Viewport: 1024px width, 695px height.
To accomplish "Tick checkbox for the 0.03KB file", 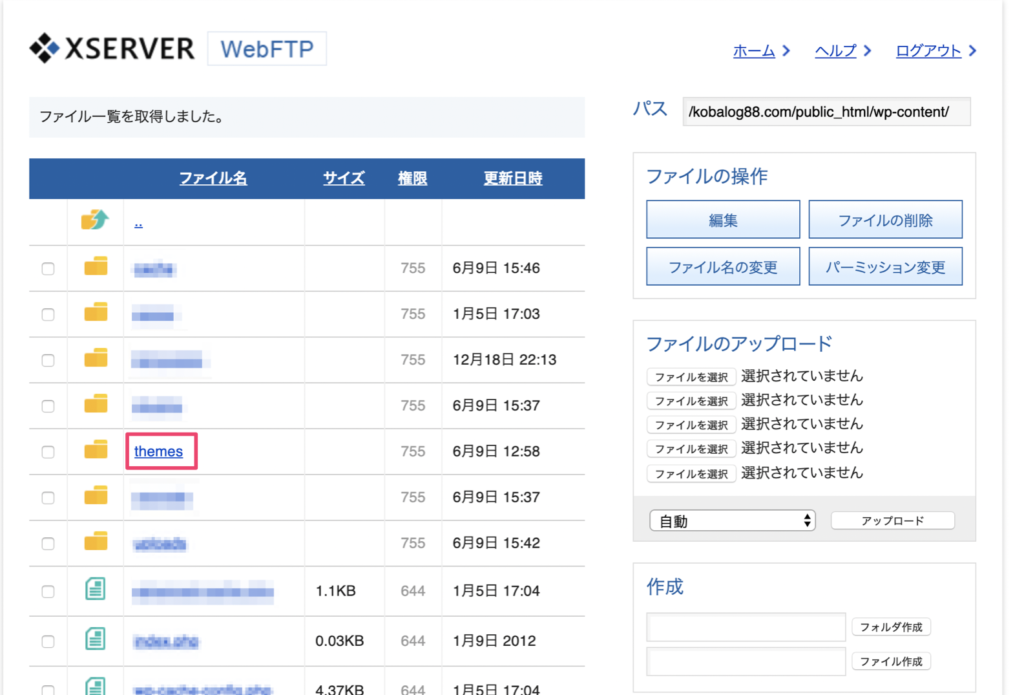I will tap(48, 641).
